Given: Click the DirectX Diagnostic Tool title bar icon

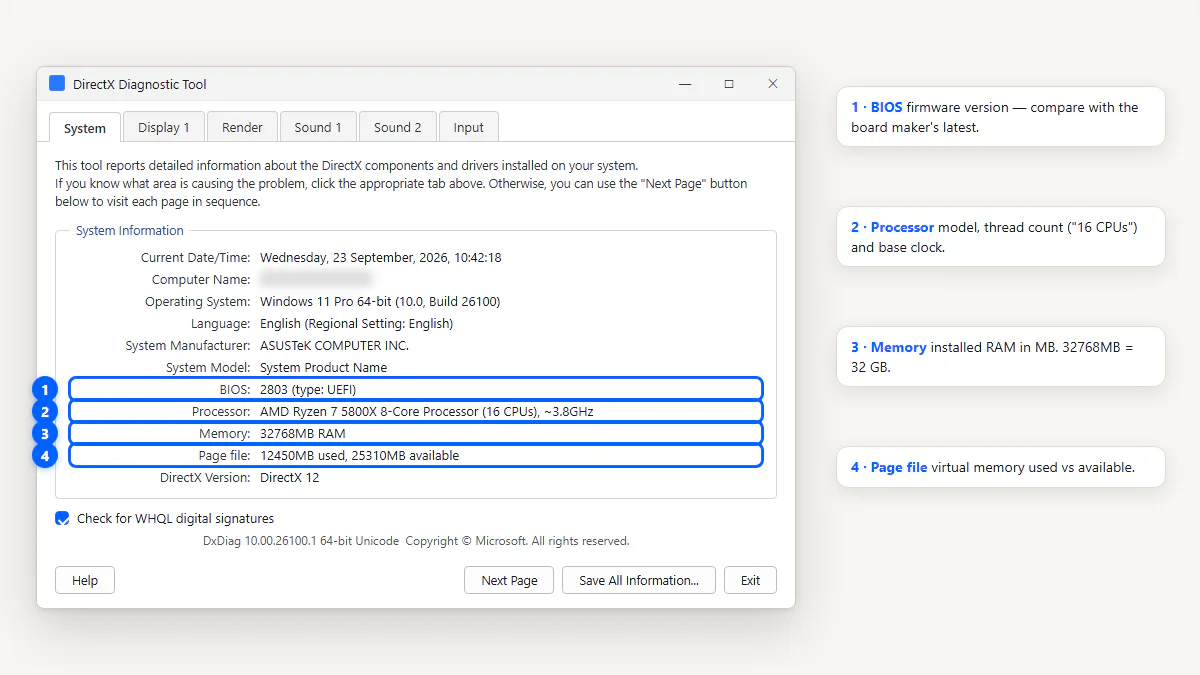Looking at the screenshot, I should click(x=57, y=84).
